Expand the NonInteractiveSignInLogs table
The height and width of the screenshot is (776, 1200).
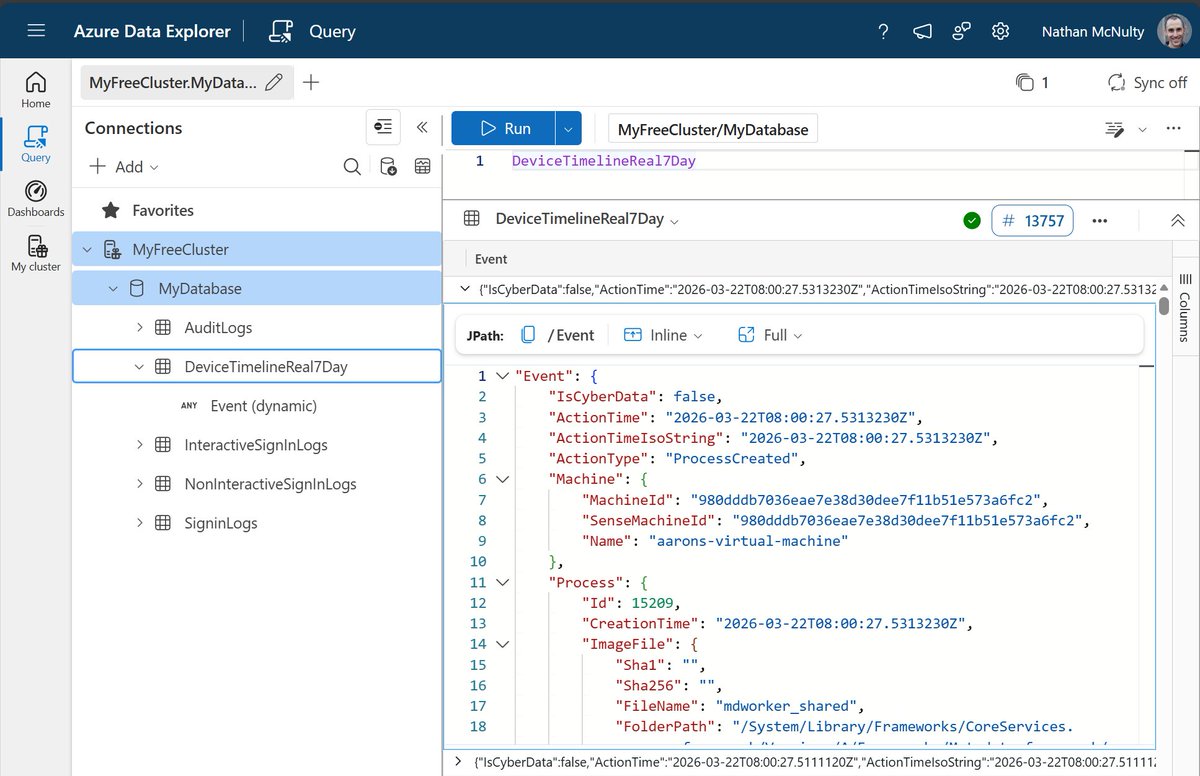point(140,484)
